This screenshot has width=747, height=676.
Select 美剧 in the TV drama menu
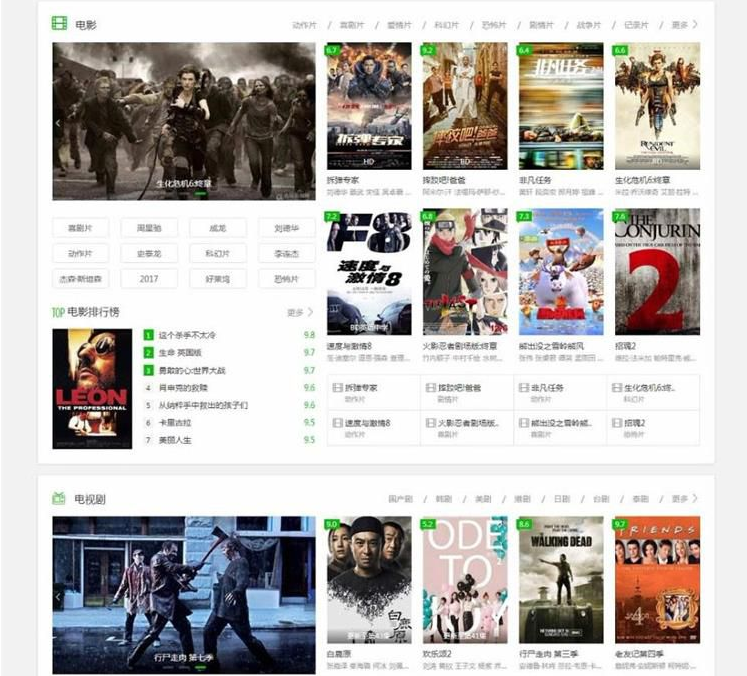(x=483, y=499)
